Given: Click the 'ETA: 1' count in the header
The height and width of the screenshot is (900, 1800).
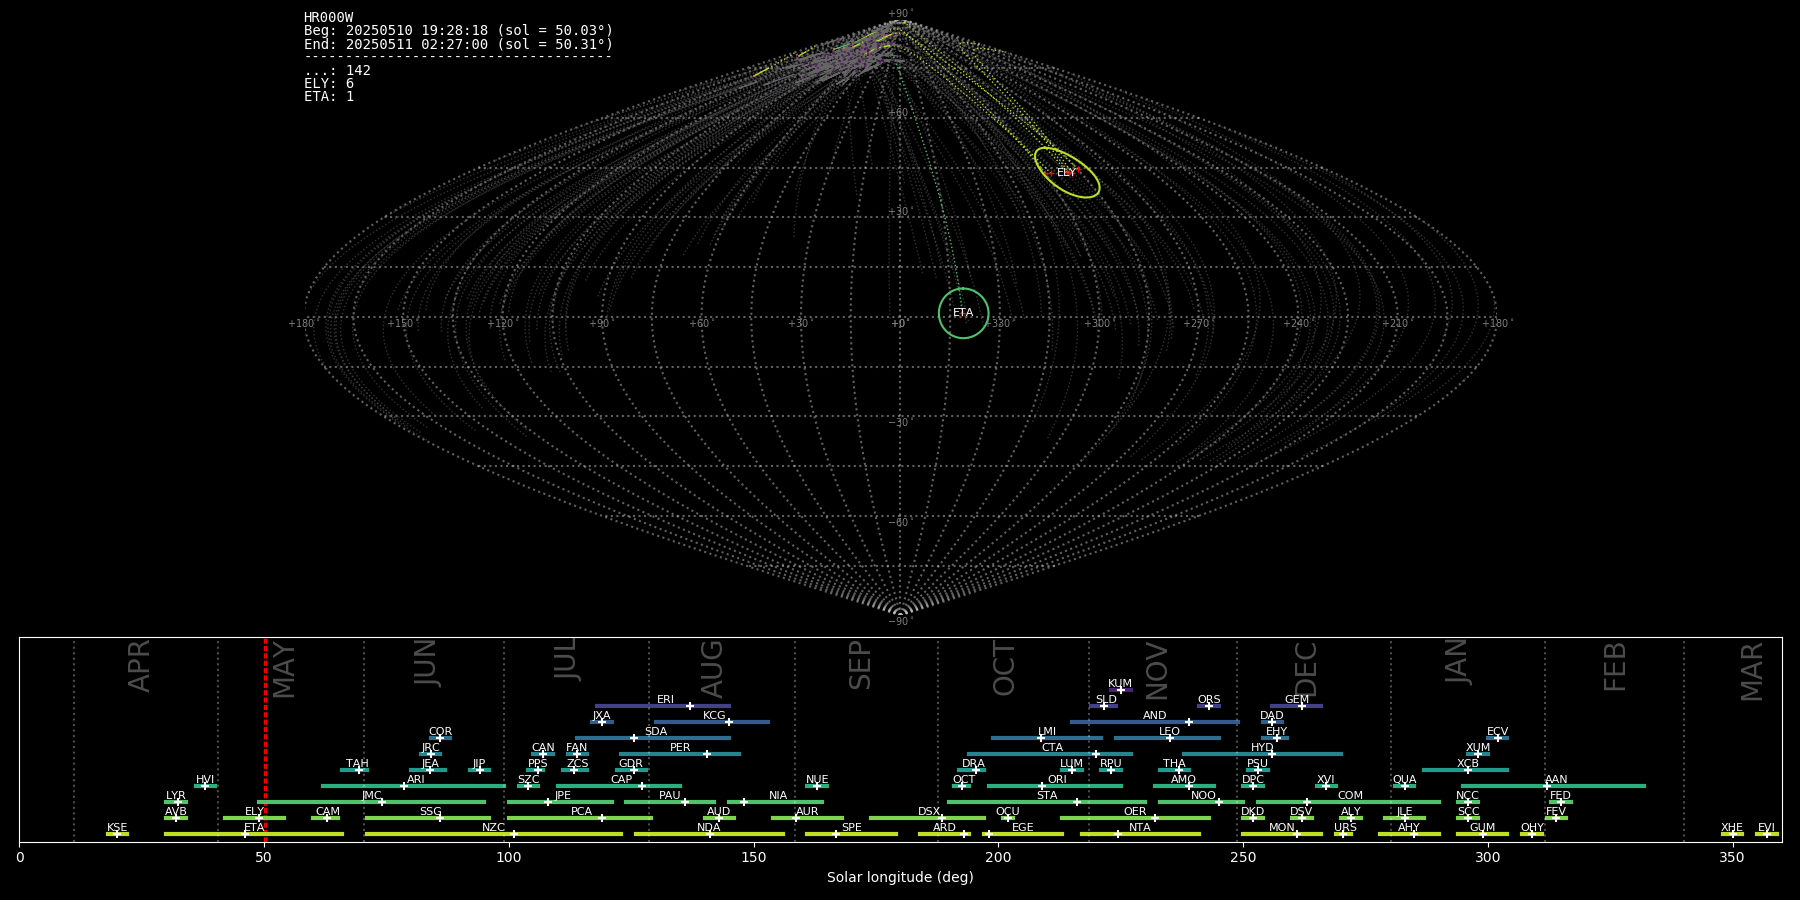Looking at the screenshot, I should tap(329, 96).
